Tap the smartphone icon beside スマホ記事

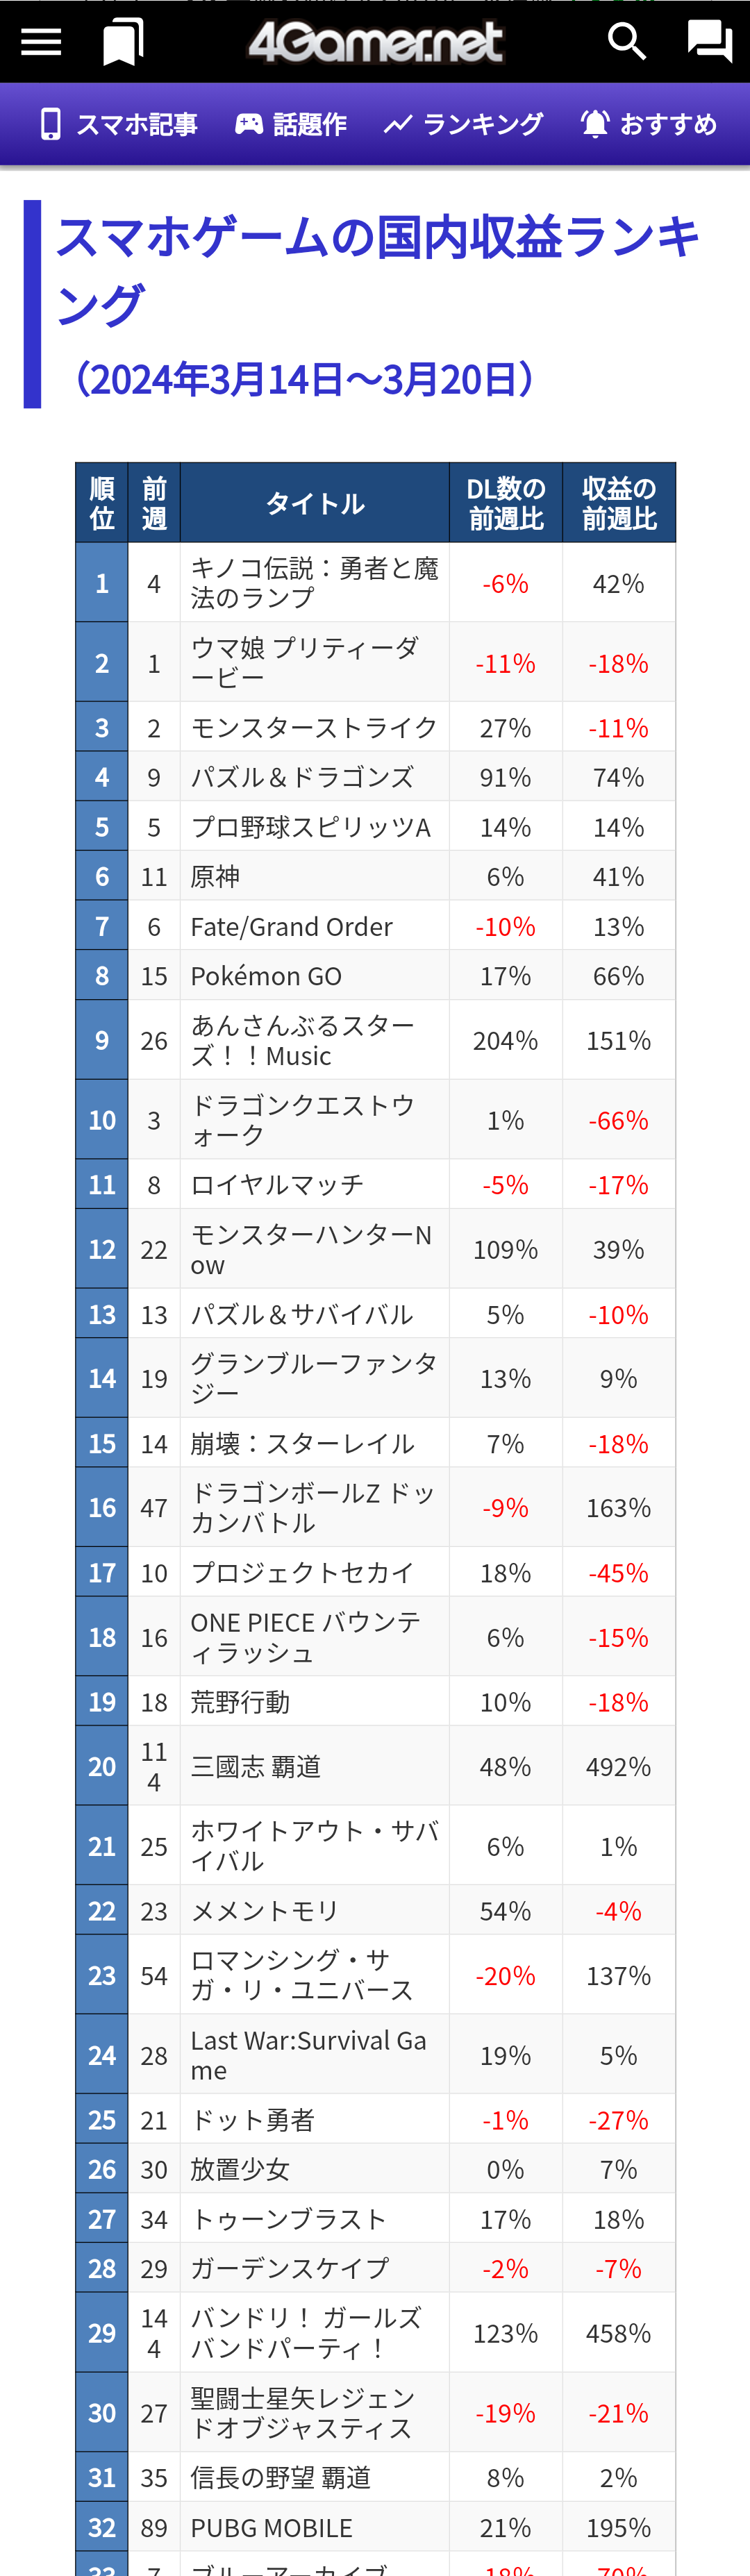tap(50, 124)
